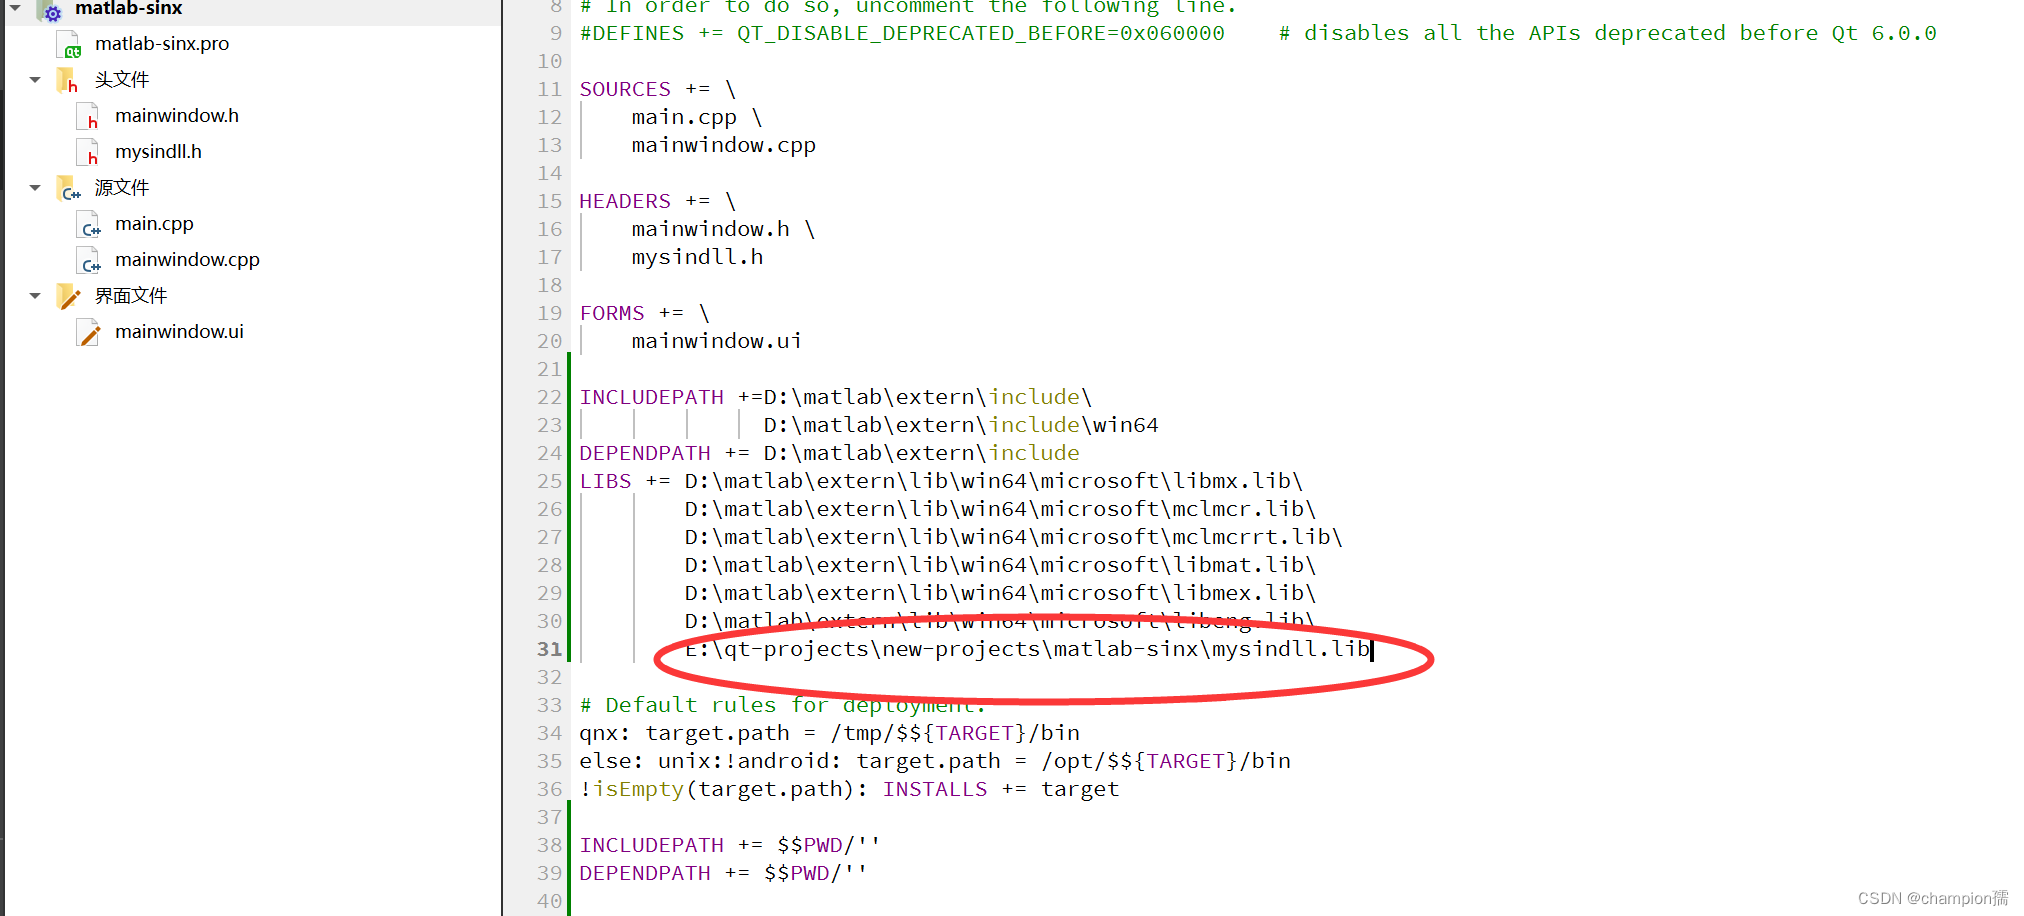Click the mysindll.h header icon

click(x=88, y=151)
